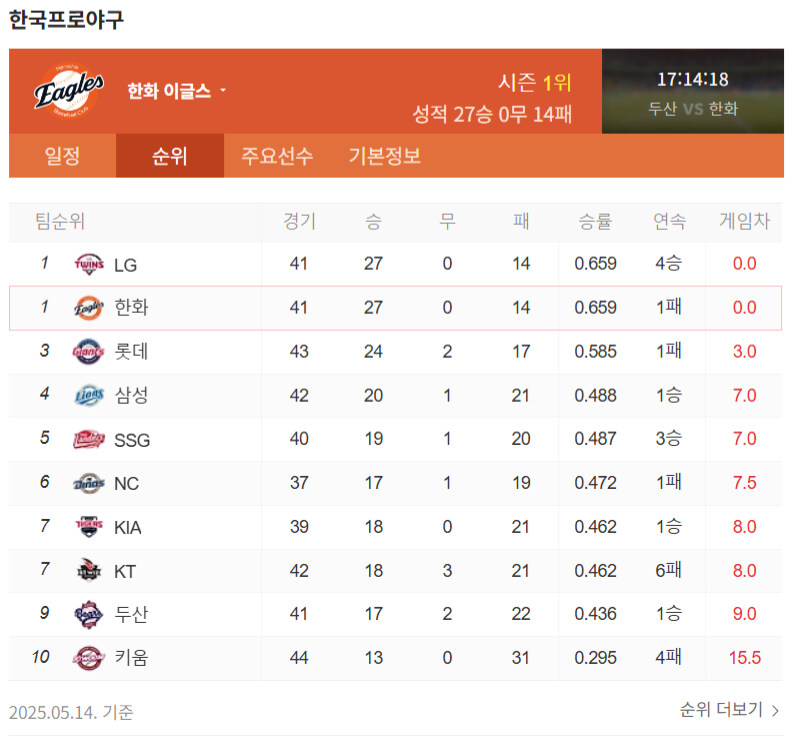Click the KT Wiz team logo

pyautogui.click(x=89, y=570)
